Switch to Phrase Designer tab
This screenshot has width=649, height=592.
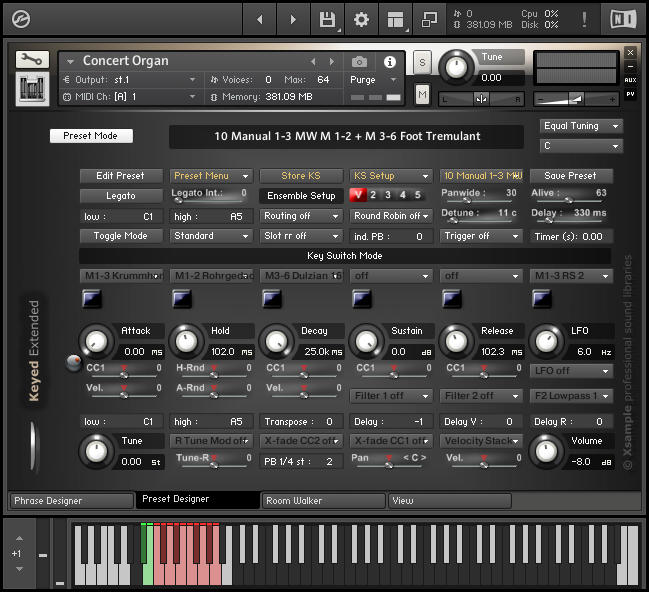[x=72, y=501]
